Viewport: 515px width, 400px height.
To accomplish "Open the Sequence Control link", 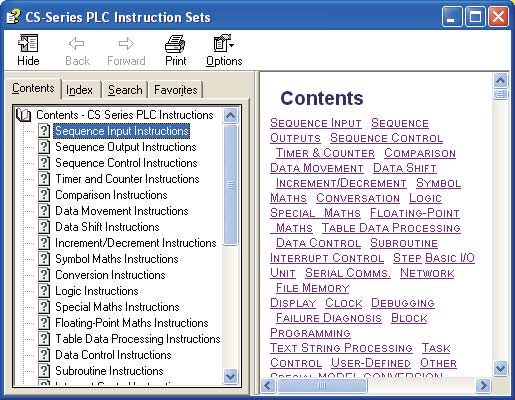I will pos(386,138).
